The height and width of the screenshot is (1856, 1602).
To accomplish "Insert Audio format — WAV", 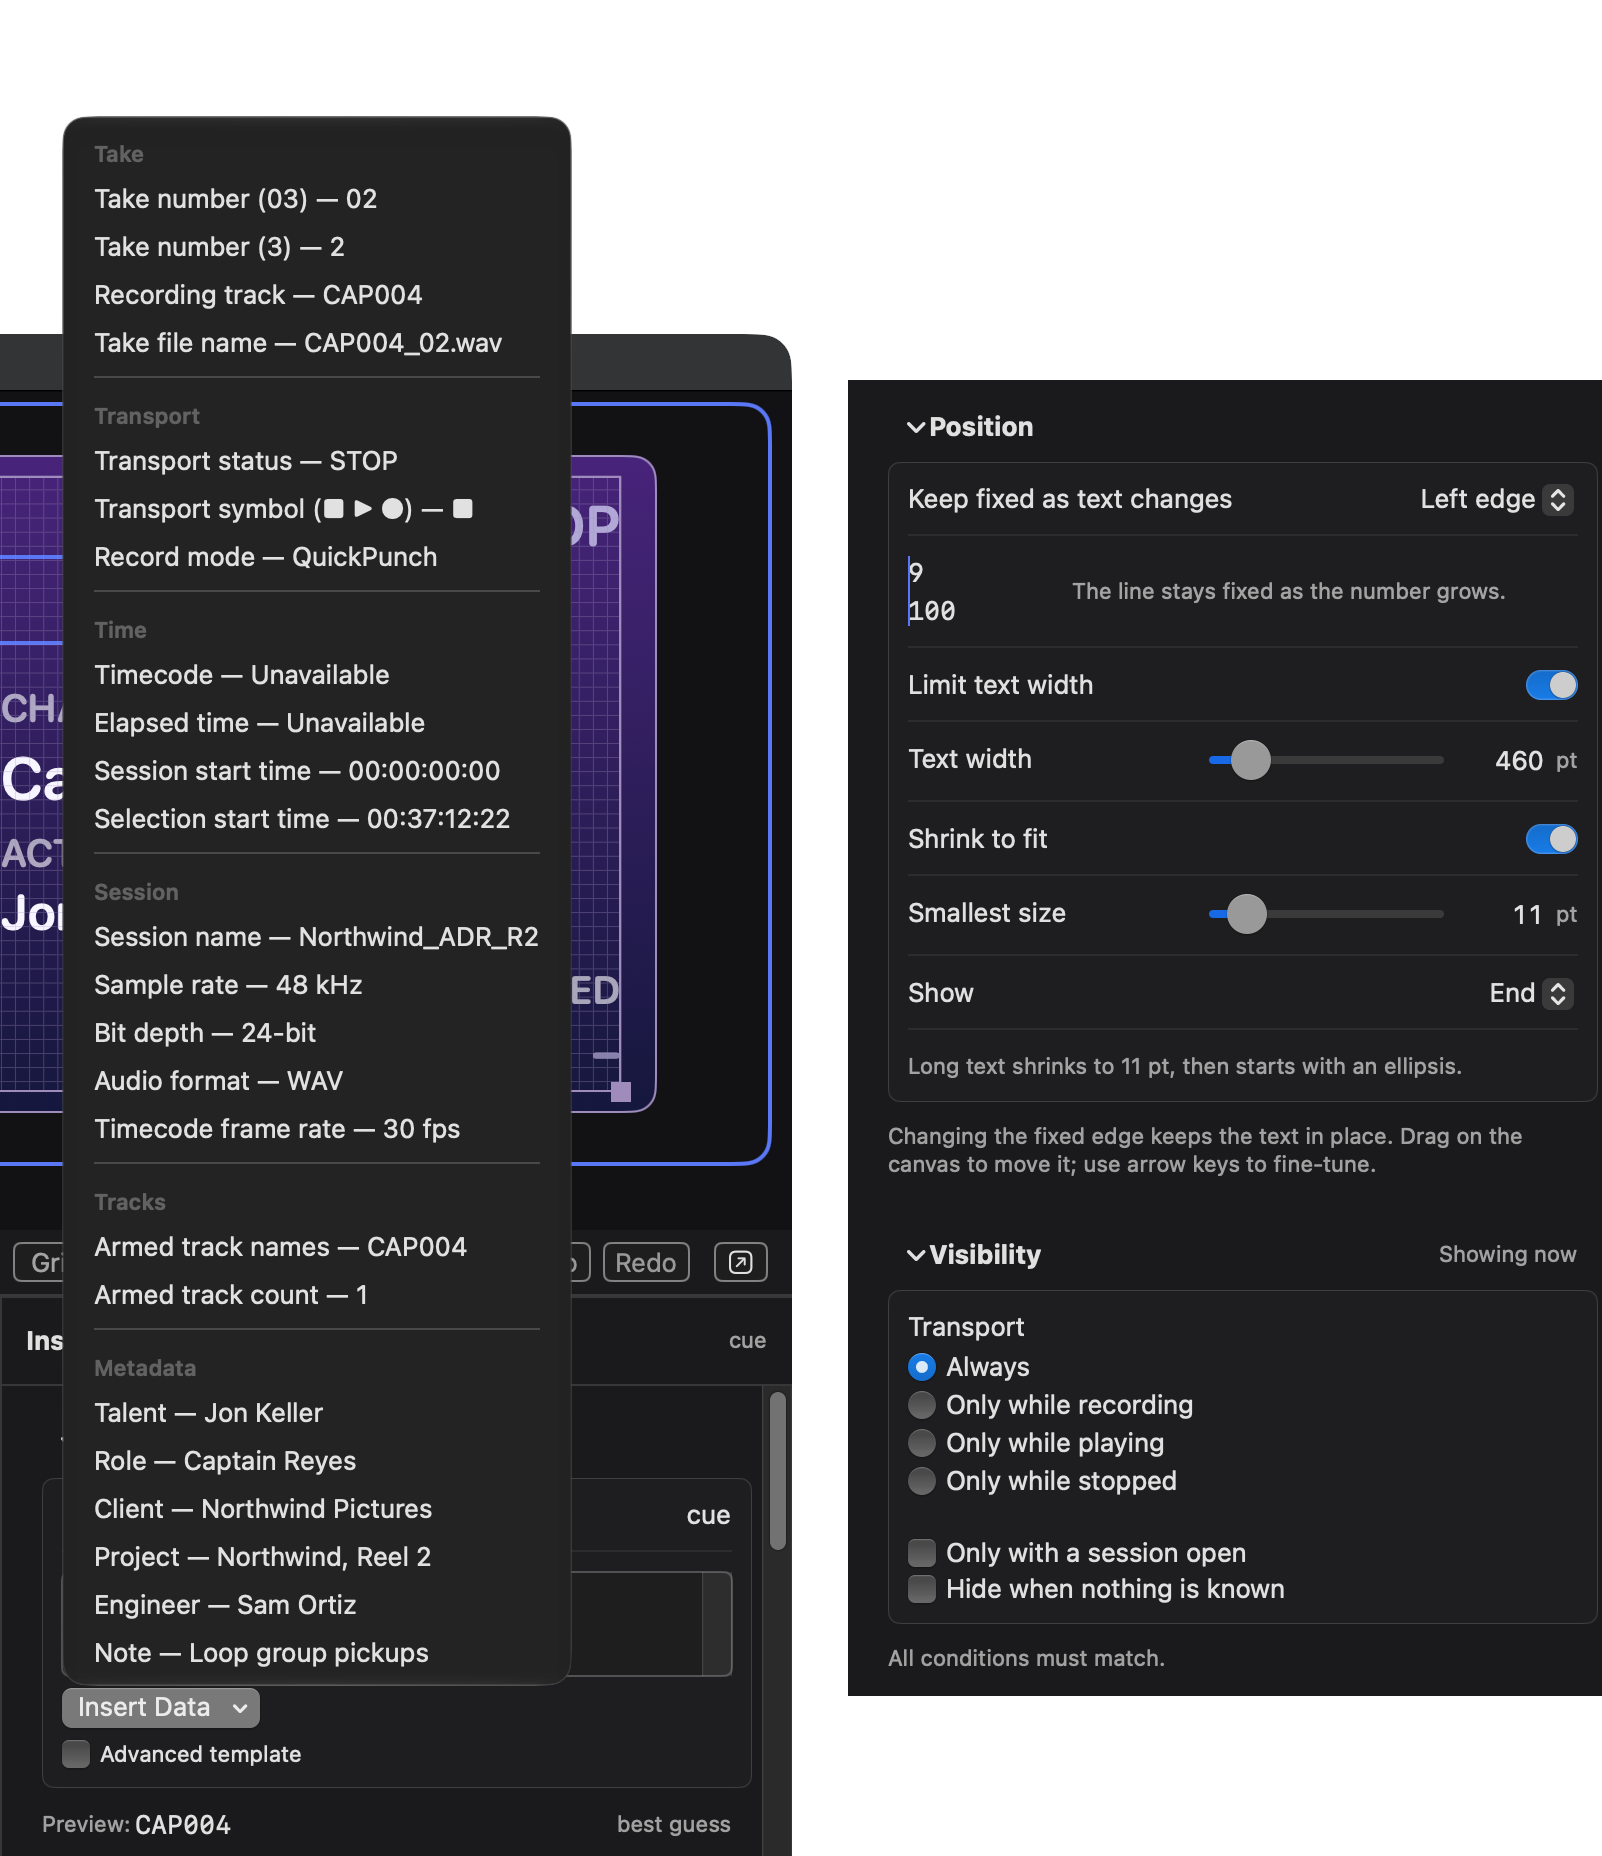I will pyautogui.click(x=317, y=1081).
